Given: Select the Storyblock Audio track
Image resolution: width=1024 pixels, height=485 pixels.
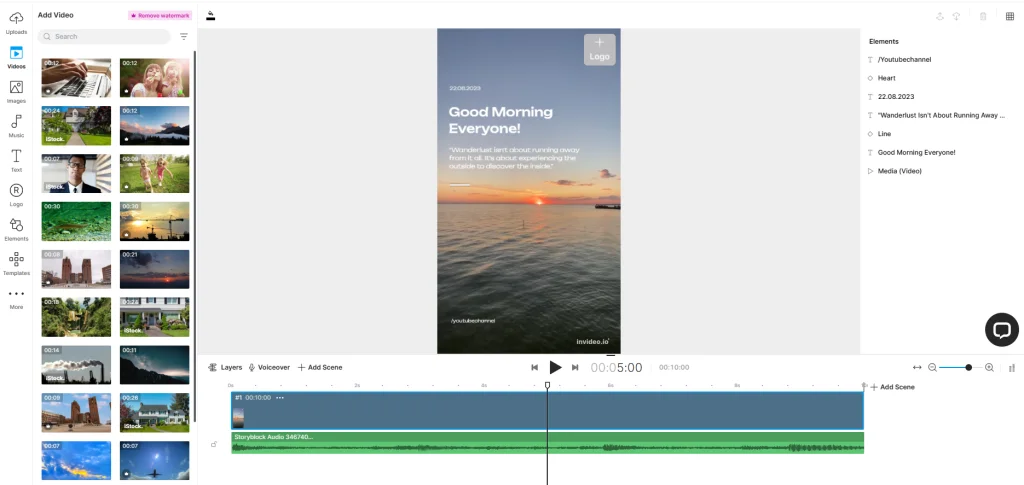Looking at the screenshot, I should pyautogui.click(x=547, y=443).
